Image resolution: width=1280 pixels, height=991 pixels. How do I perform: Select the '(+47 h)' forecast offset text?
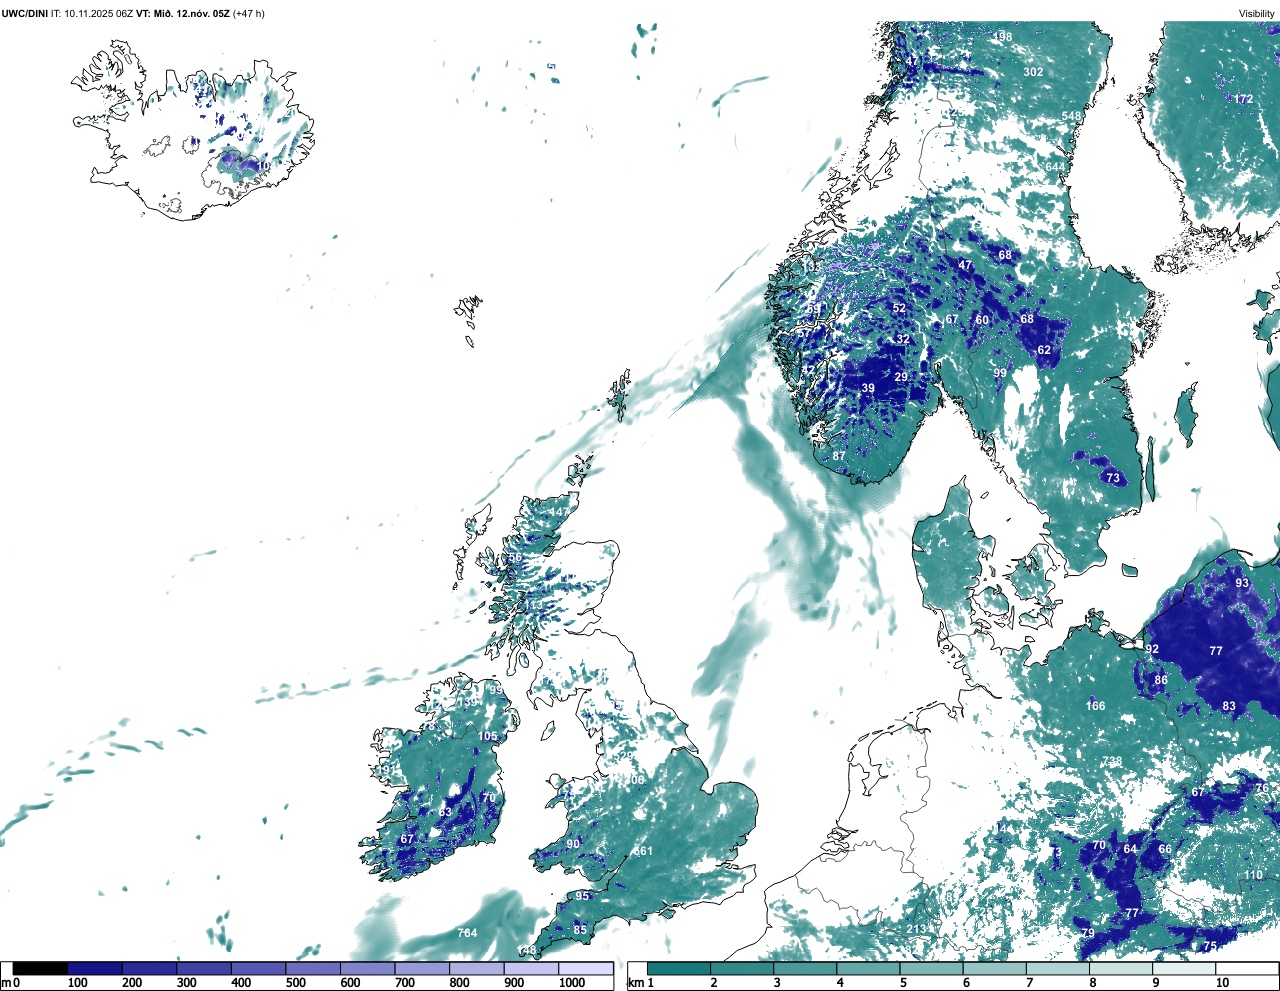click(249, 13)
